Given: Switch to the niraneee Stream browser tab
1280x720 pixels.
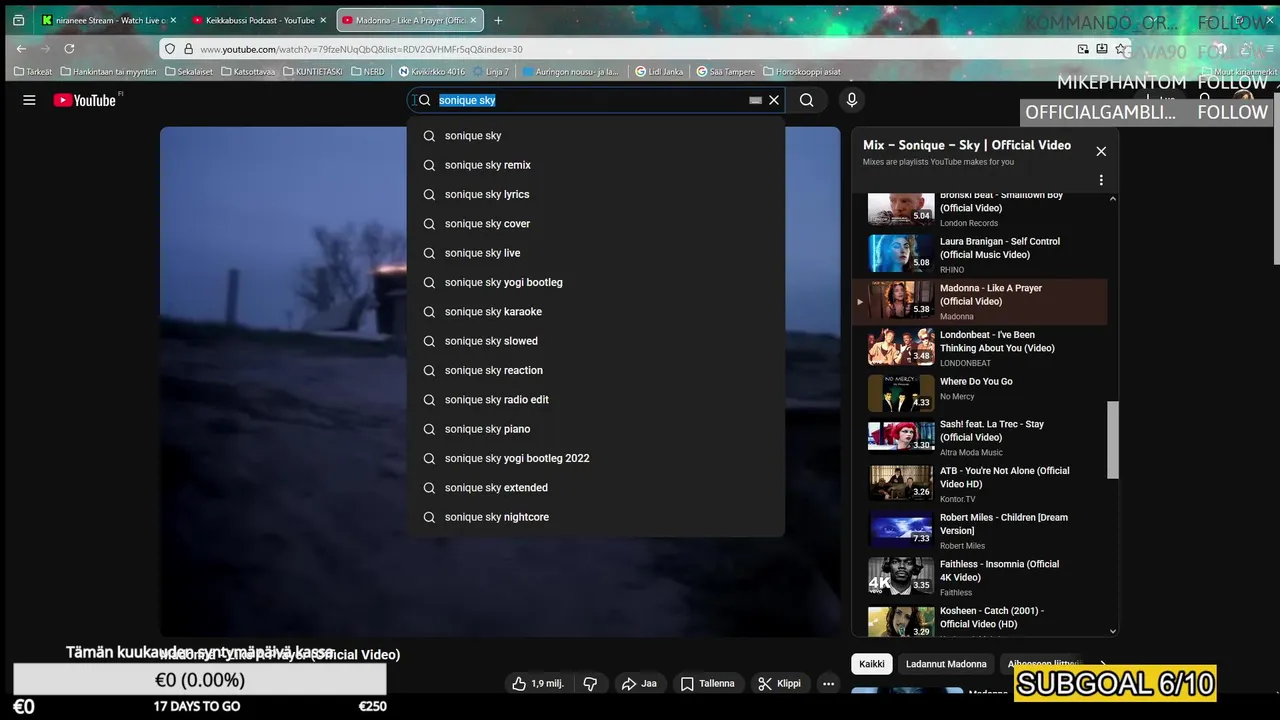Looking at the screenshot, I should (109, 20).
